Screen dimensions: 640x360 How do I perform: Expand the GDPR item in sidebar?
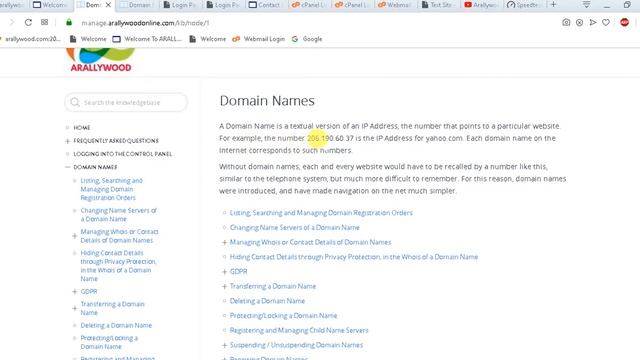click(x=74, y=291)
